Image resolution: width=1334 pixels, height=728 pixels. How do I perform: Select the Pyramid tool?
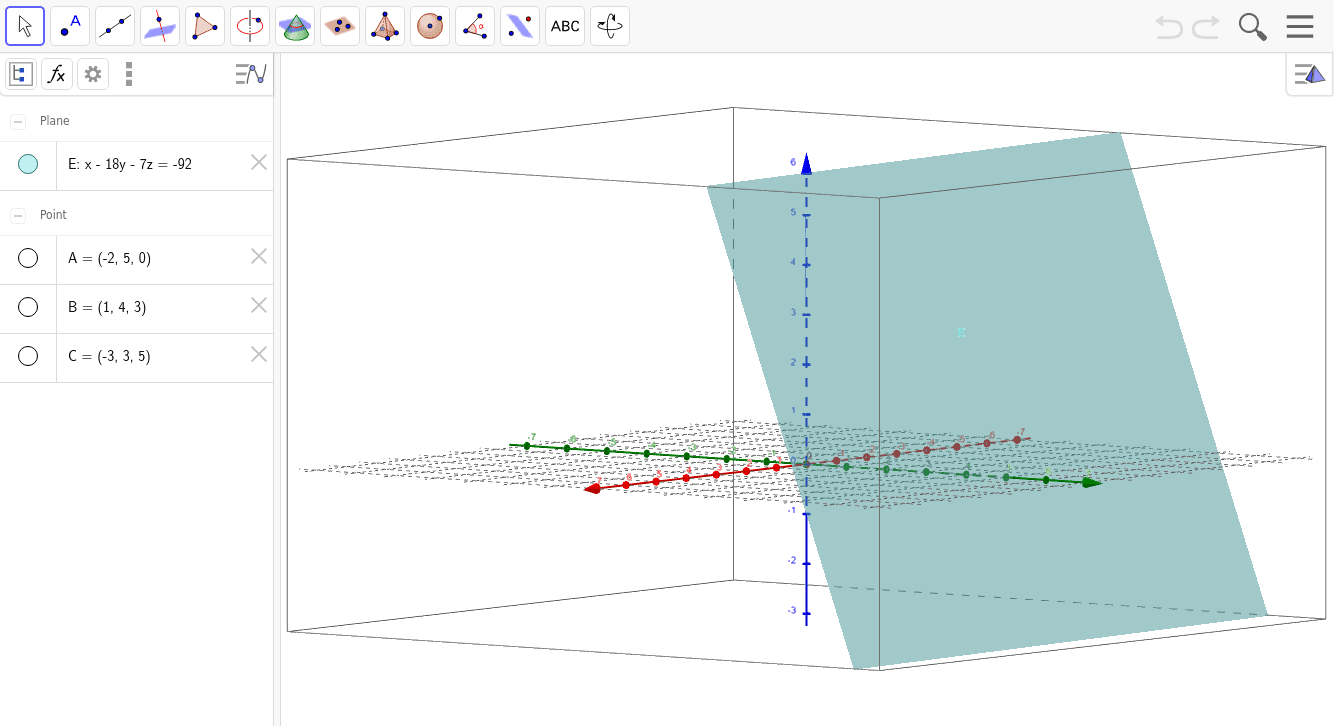click(x=385, y=26)
